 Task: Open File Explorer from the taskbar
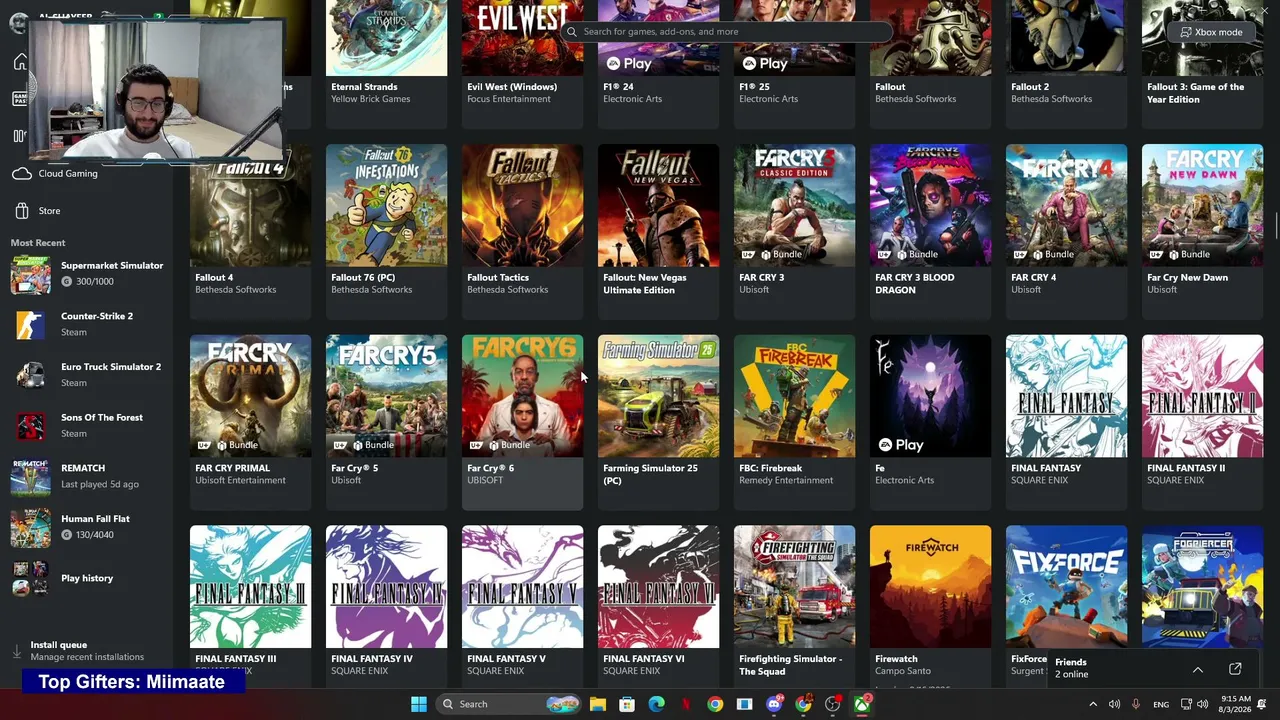click(x=597, y=704)
